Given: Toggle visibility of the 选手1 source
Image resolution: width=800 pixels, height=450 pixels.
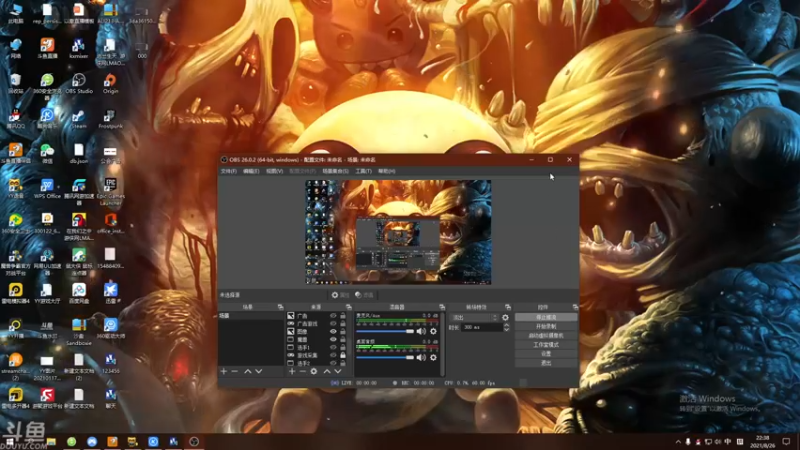Looking at the screenshot, I should pyautogui.click(x=333, y=347).
